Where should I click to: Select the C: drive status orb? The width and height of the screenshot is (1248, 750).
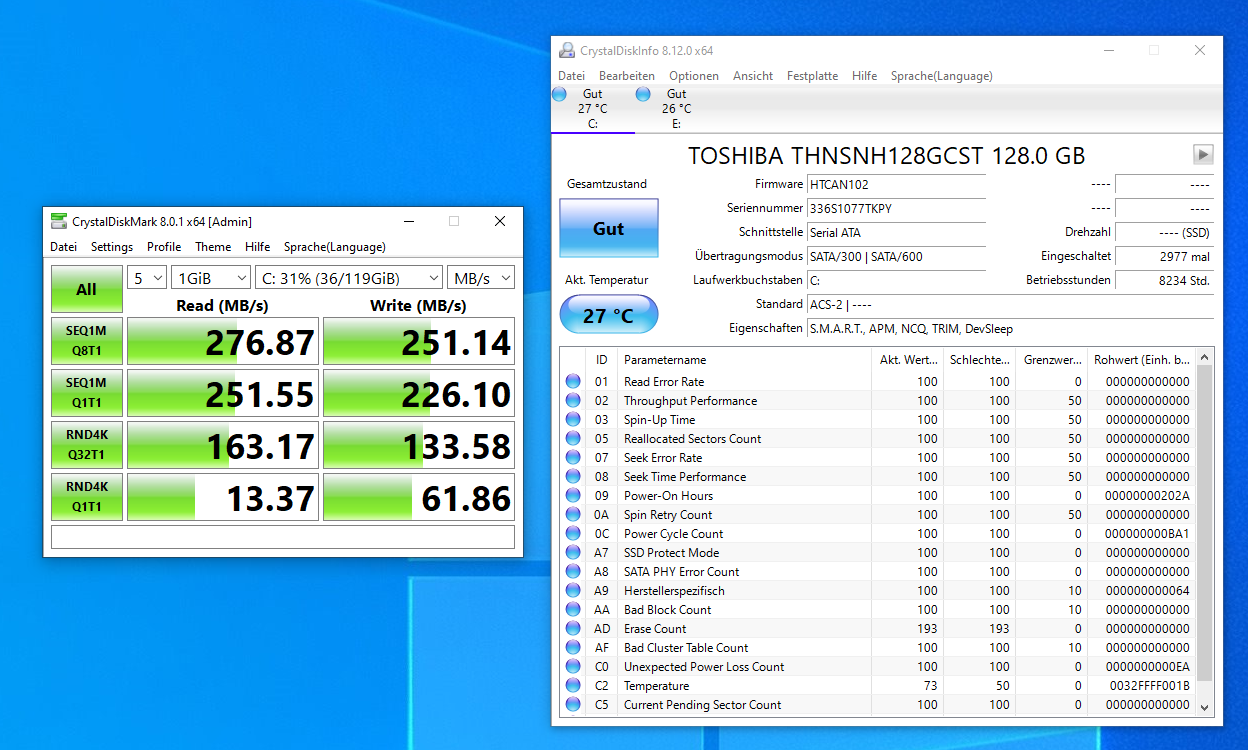tap(559, 94)
